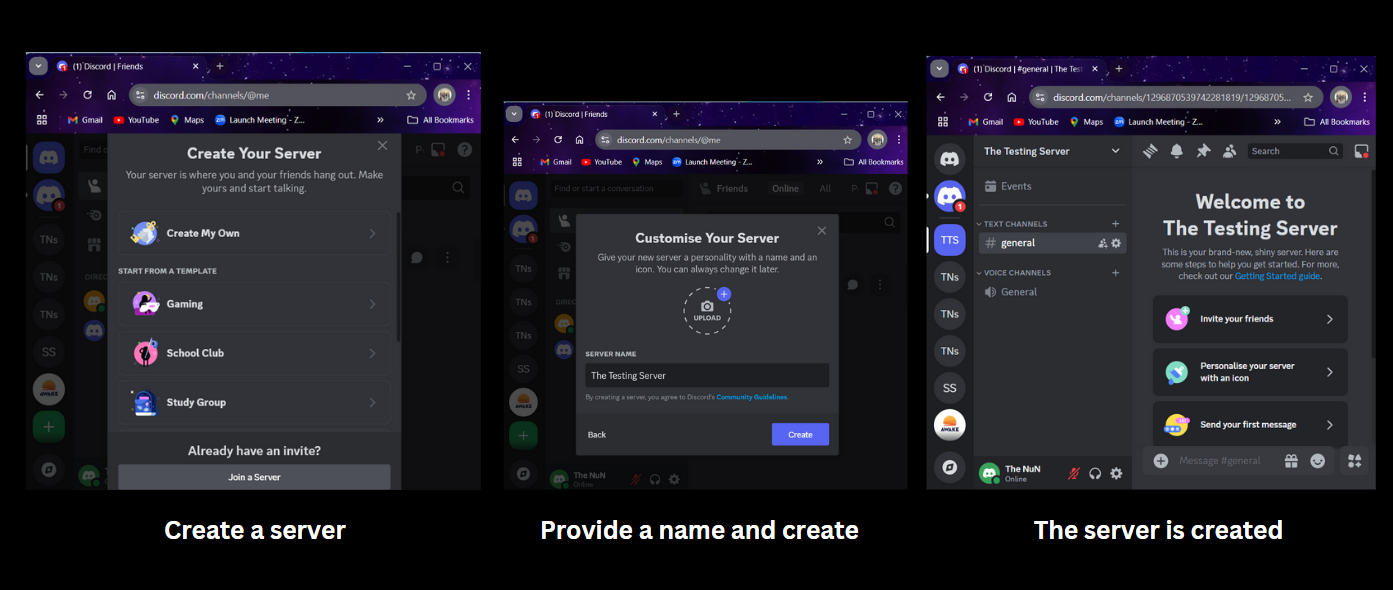Click Create button in middle screenshot
Viewport: 1393px width, 590px height.
800,434
